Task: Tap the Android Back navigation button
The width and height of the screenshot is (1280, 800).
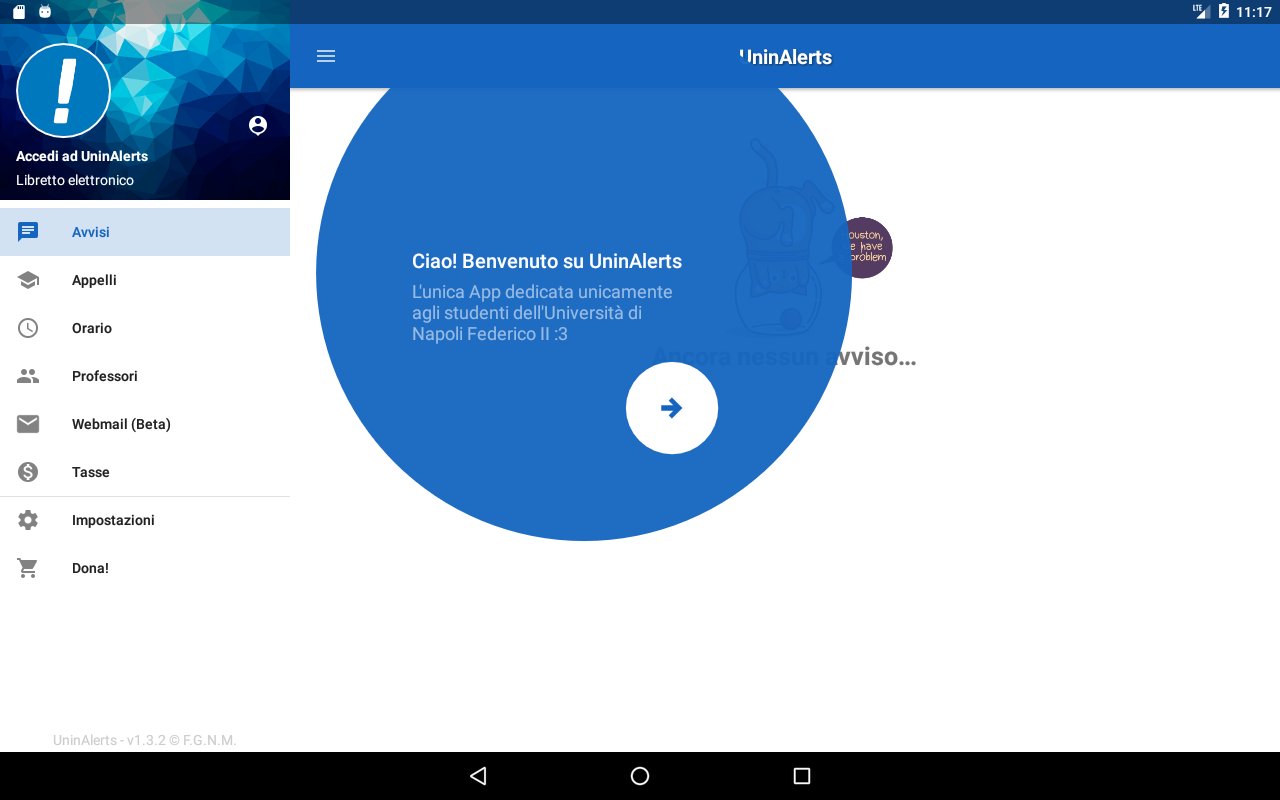Action: pos(478,776)
